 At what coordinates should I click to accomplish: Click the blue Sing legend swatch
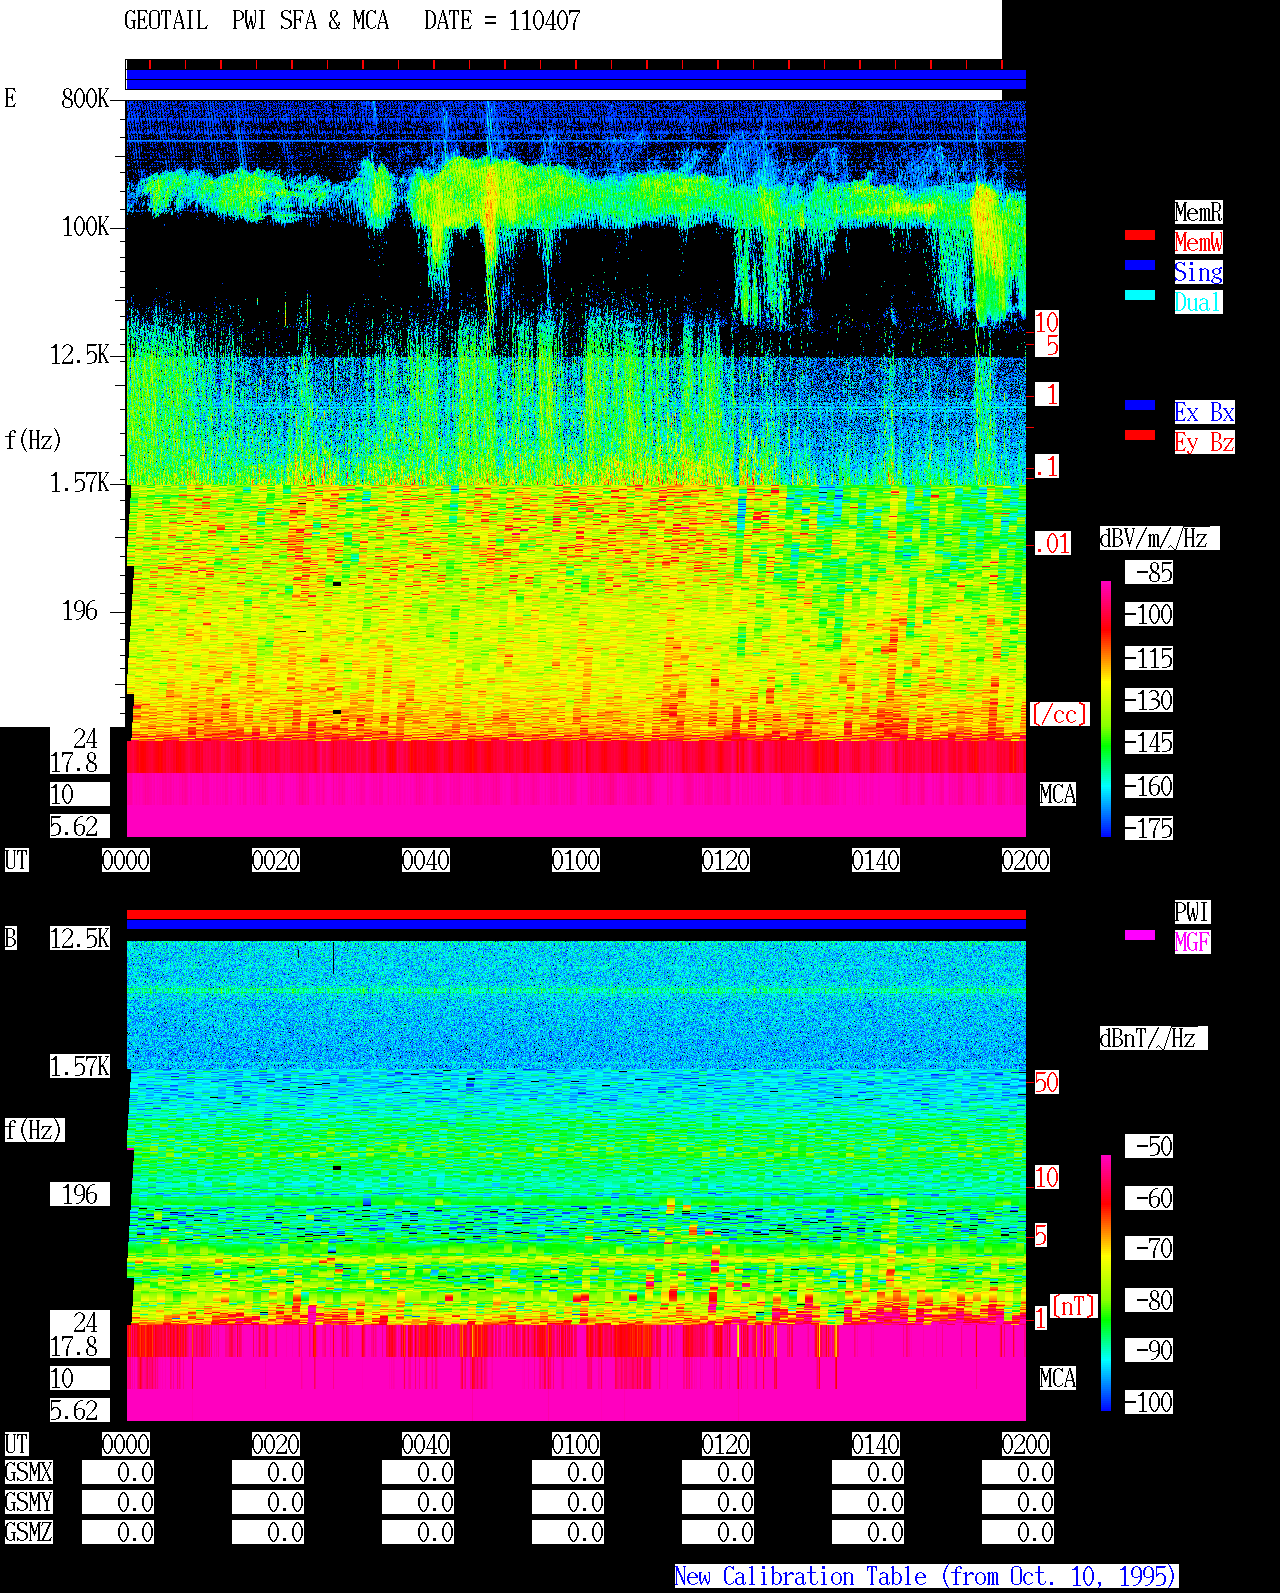tap(1140, 265)
